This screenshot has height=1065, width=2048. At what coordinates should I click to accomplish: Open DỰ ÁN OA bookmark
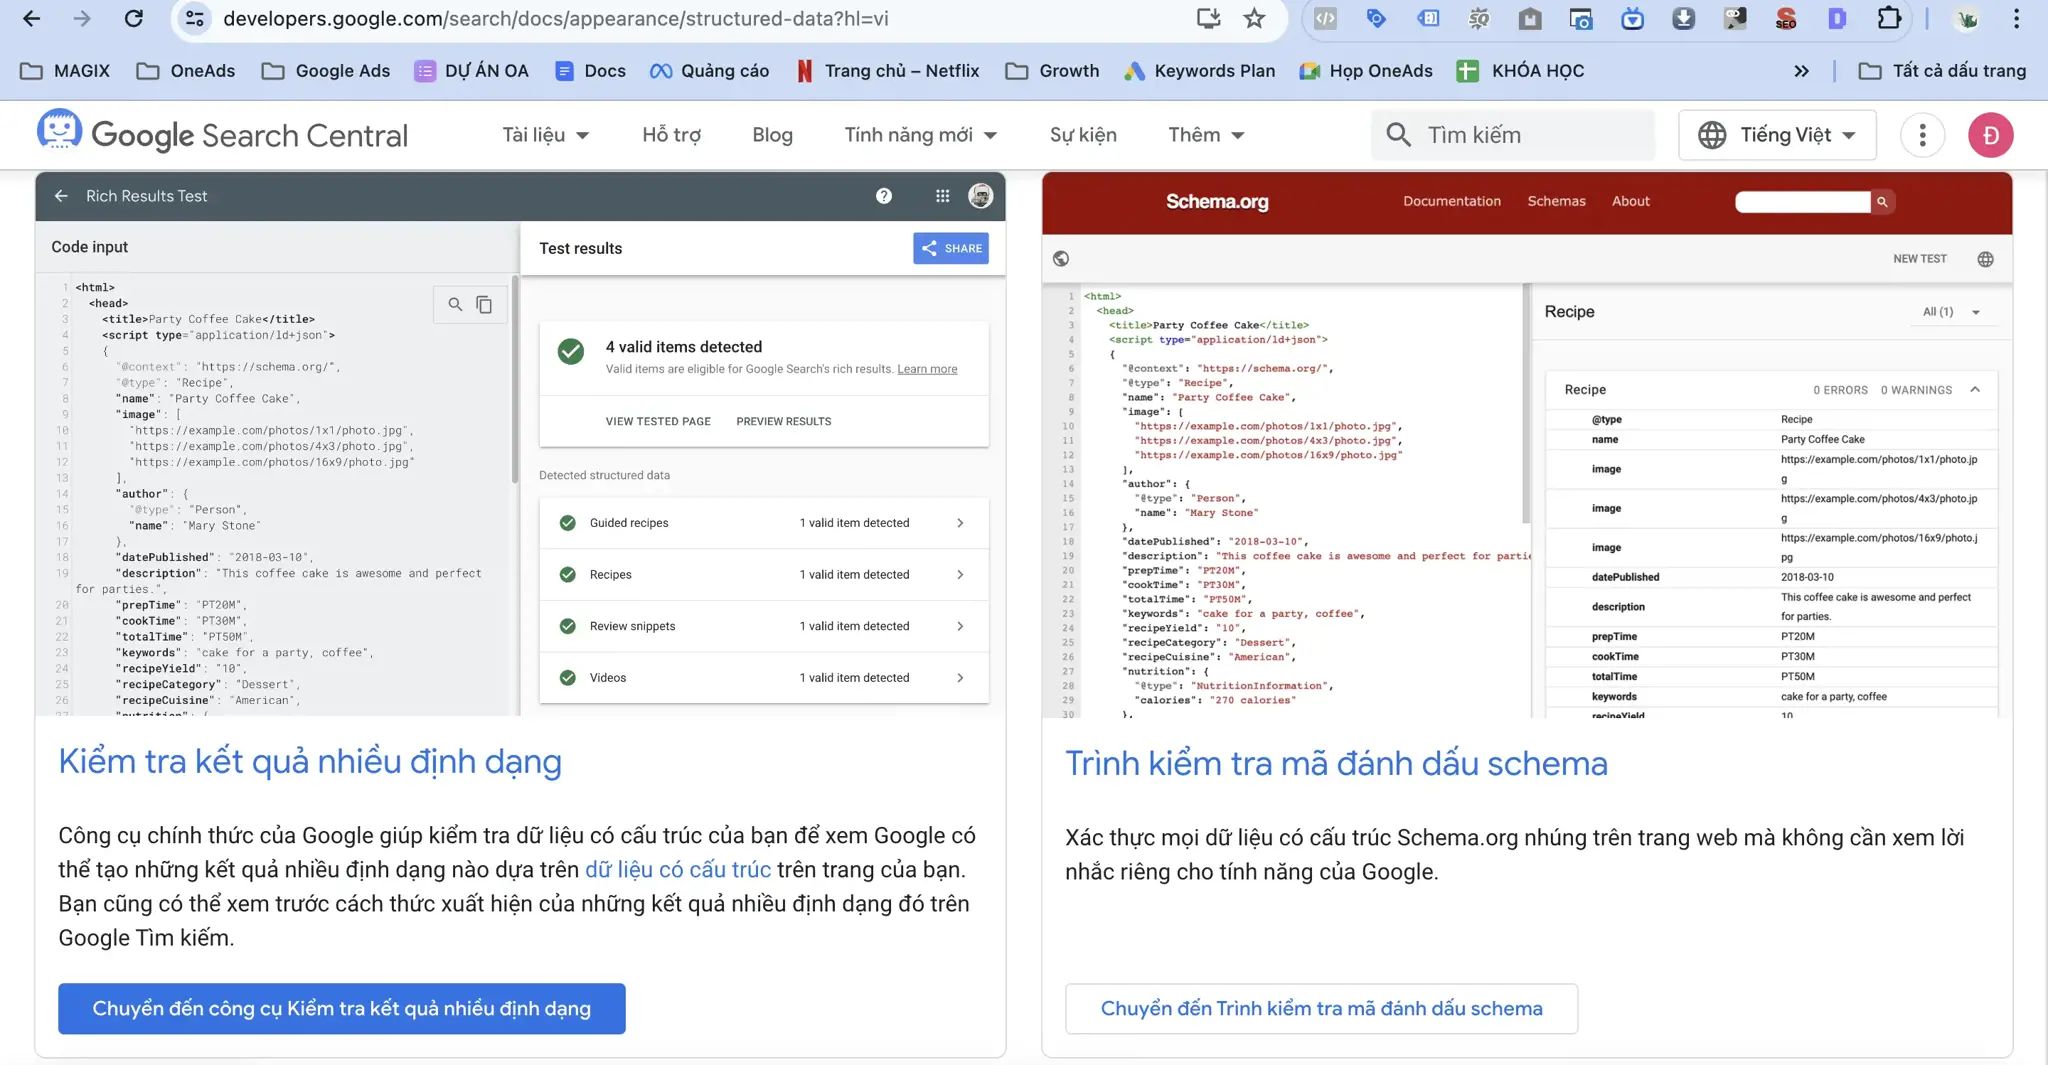click(x=472, y=71)
